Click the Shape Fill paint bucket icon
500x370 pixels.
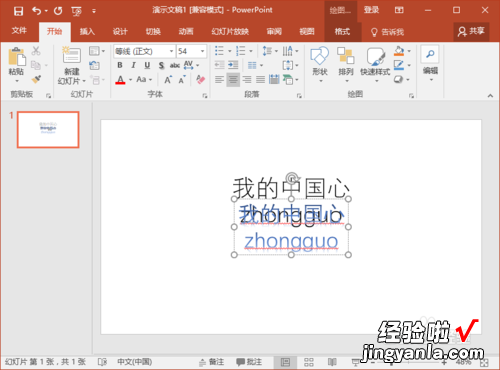coord(399,51)
